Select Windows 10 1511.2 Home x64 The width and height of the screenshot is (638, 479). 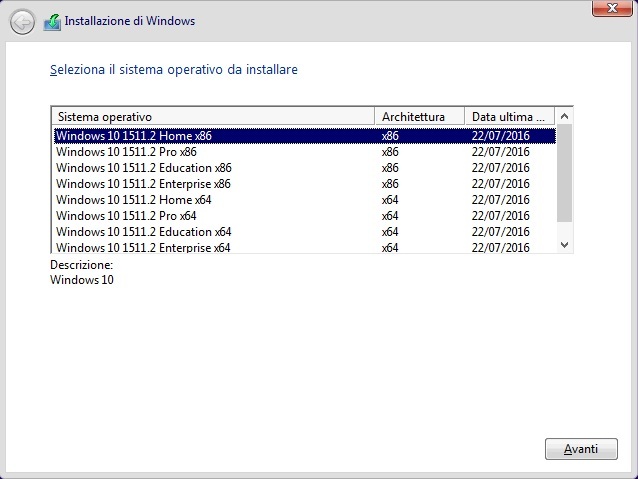click(x=305, y=200)
